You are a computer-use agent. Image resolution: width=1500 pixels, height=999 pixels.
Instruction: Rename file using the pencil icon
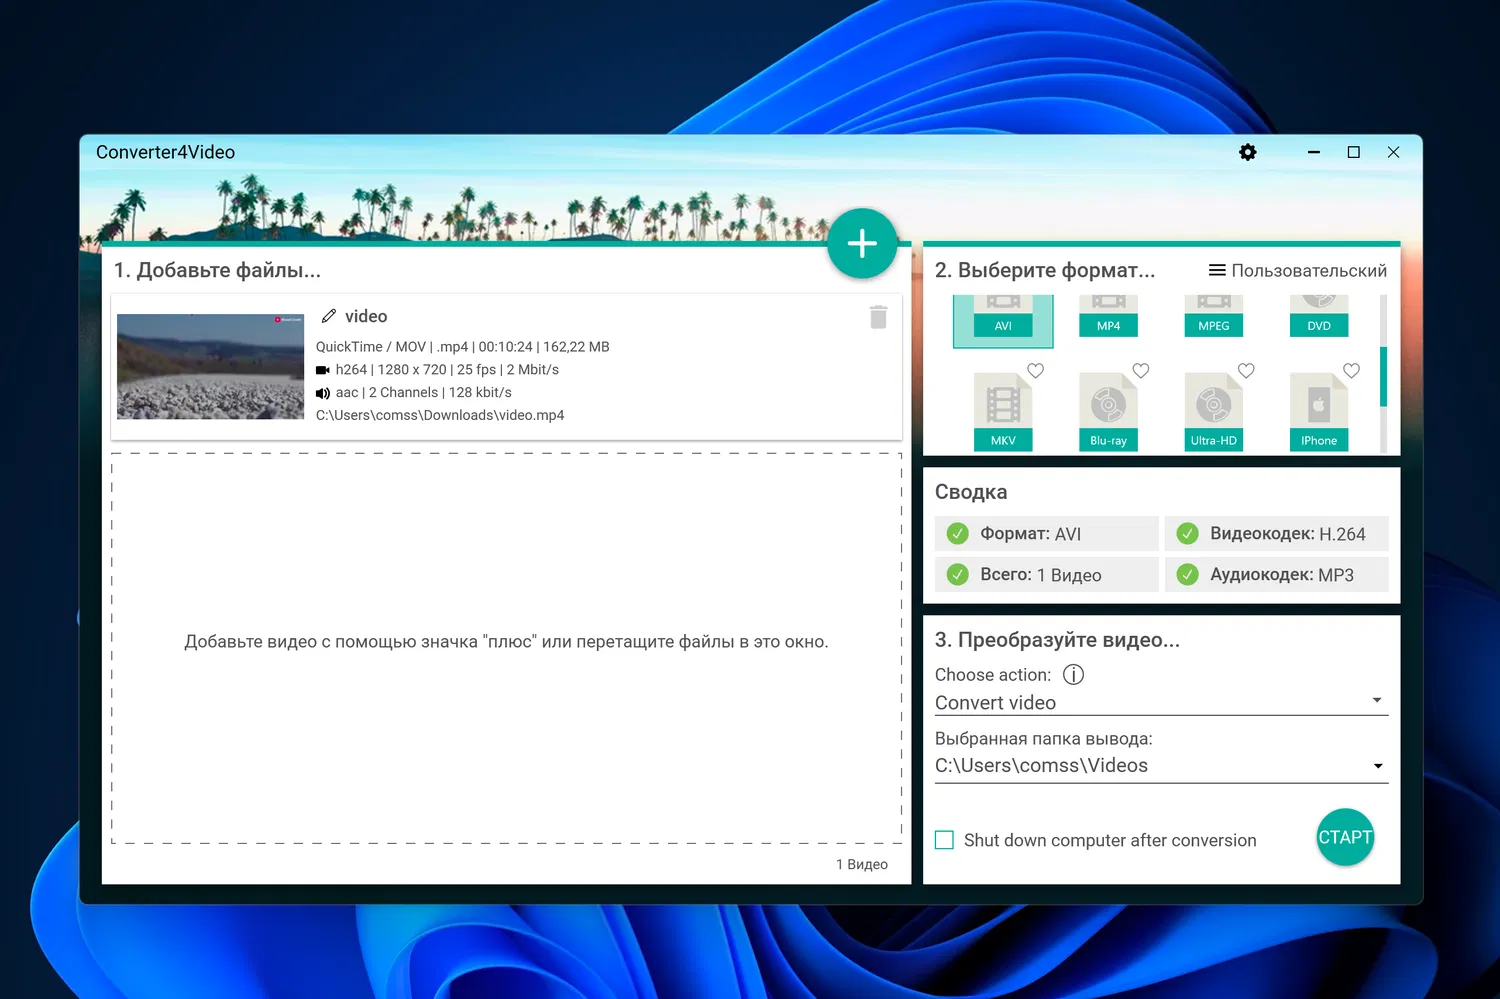point(328,316)
